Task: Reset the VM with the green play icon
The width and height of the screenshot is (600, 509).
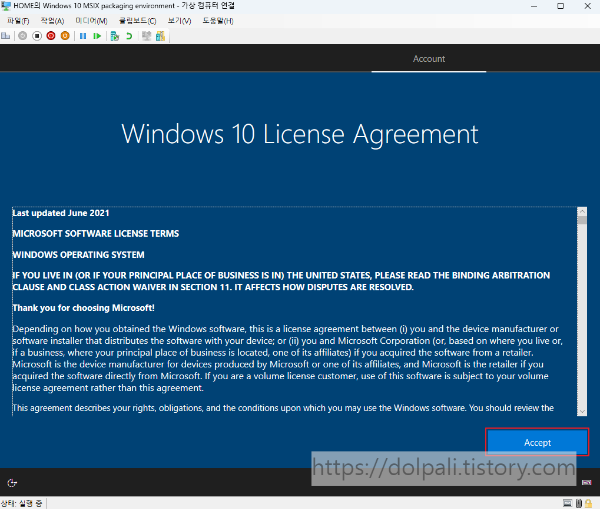Action: click(x=97, y=36)
